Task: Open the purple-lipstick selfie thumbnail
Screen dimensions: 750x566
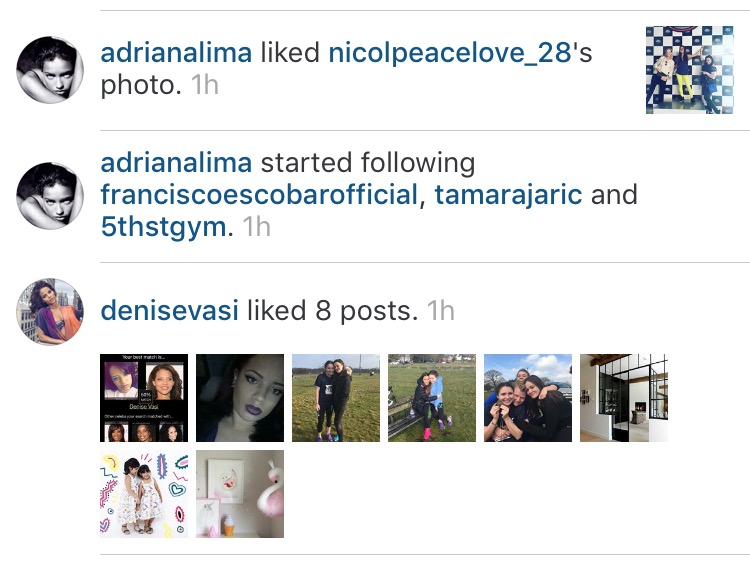Action: [240, 398]
